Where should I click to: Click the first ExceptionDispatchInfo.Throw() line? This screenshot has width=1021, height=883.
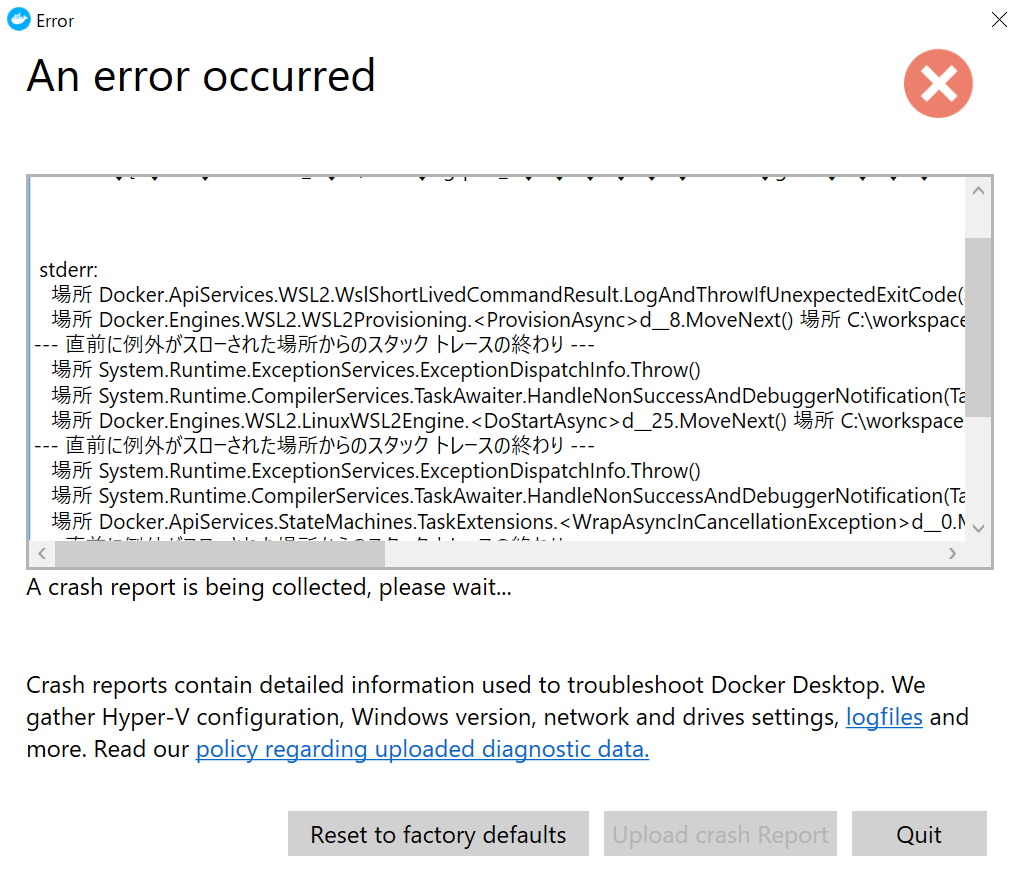click(x=376, y=370)
